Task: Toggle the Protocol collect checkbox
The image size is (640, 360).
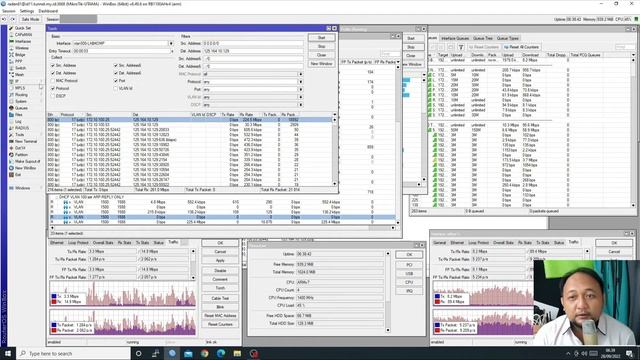Action: tap(53, 88)
